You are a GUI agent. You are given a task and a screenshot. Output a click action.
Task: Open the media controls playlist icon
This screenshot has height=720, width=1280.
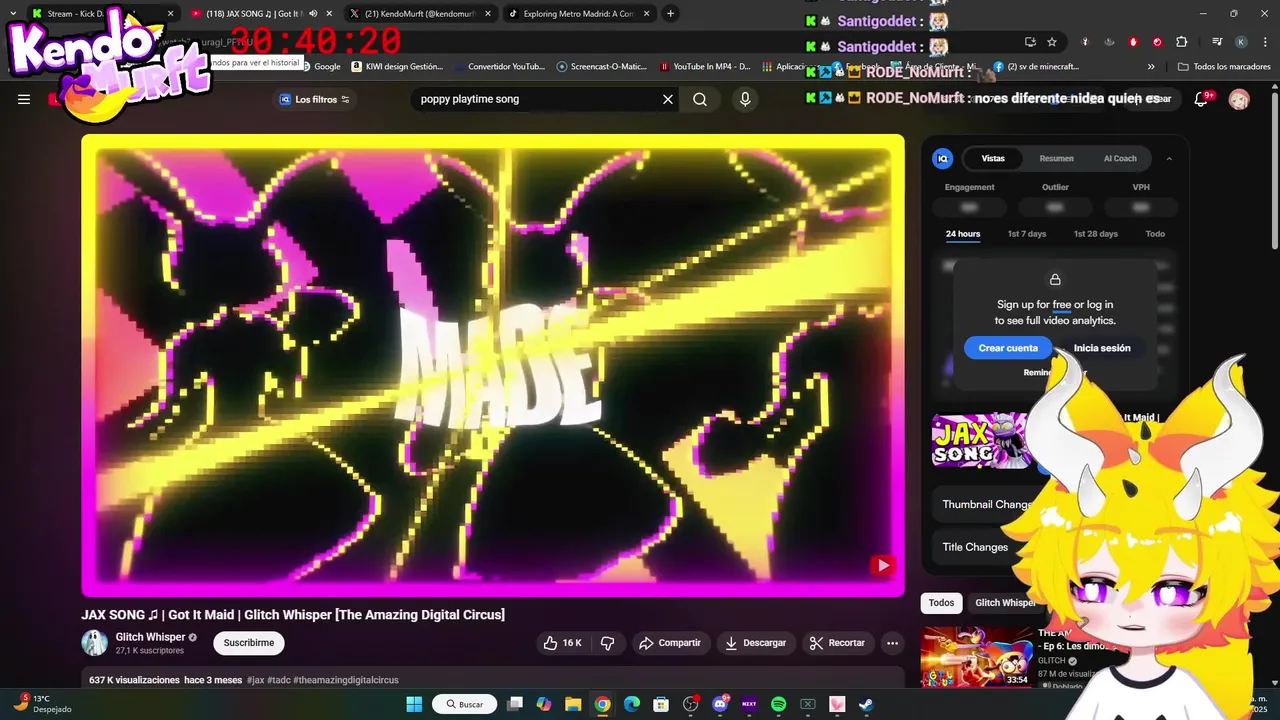pyautogui.click(x=1217, y=42)
